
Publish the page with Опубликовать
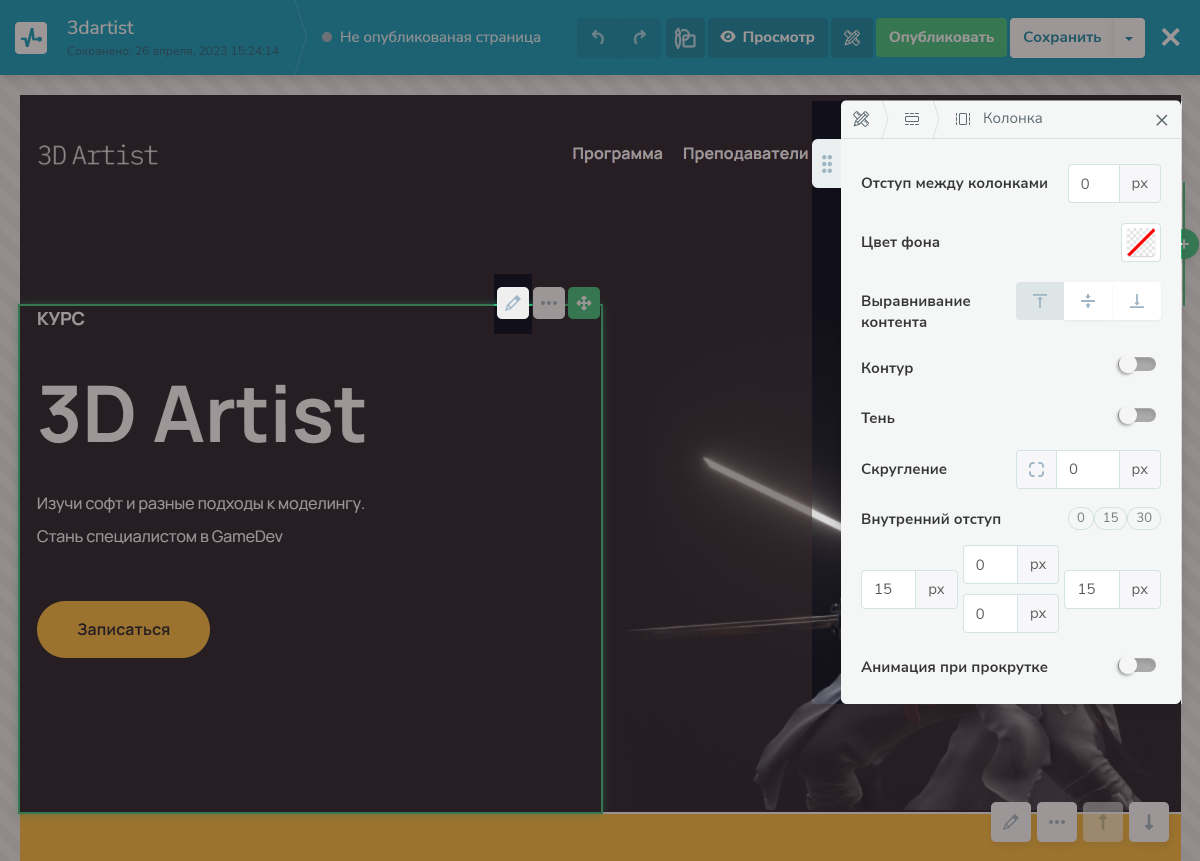pos(941,38)
